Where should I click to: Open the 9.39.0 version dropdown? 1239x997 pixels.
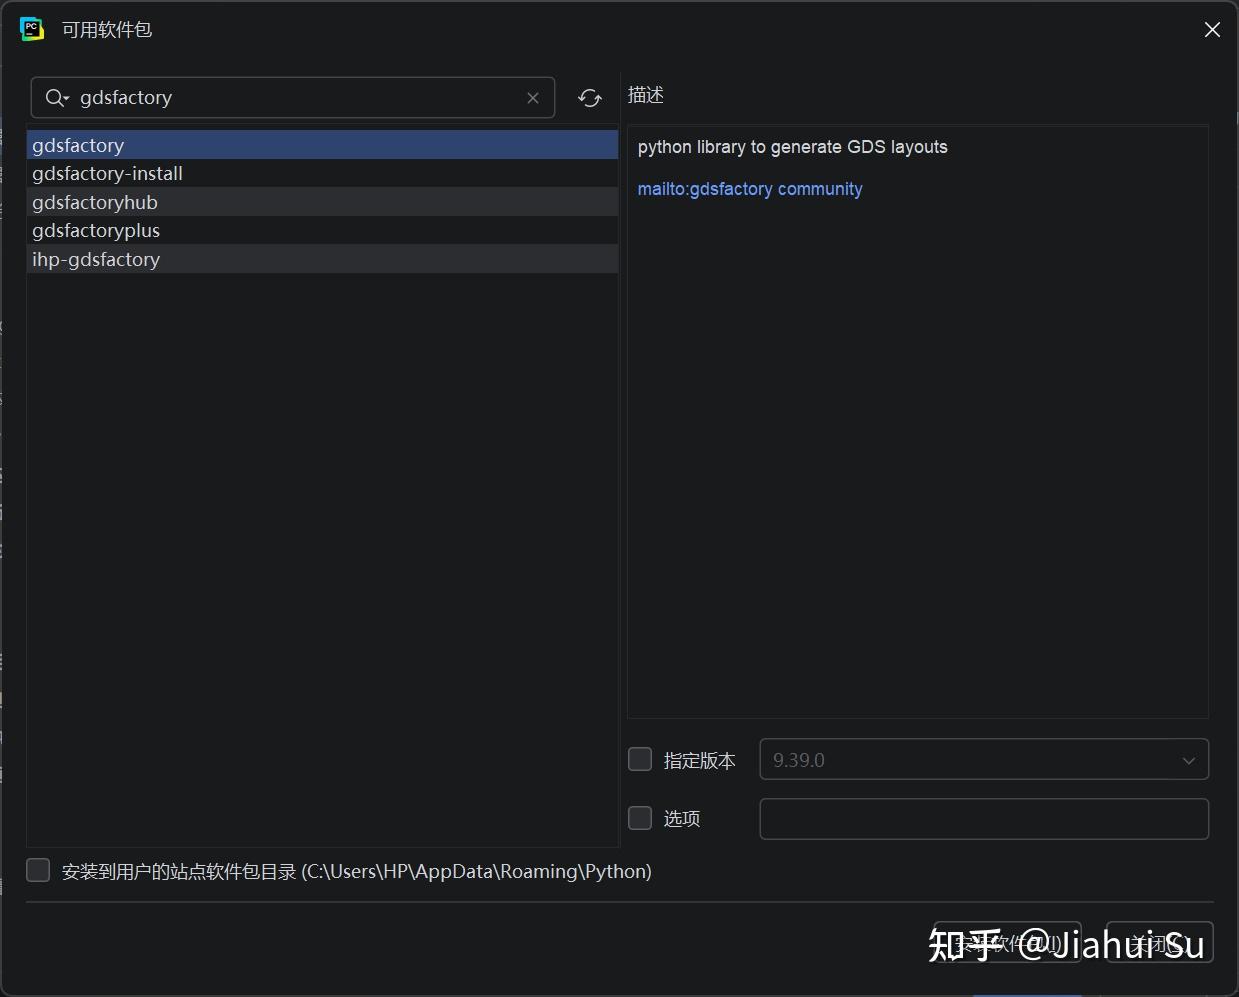click(984, 760)
